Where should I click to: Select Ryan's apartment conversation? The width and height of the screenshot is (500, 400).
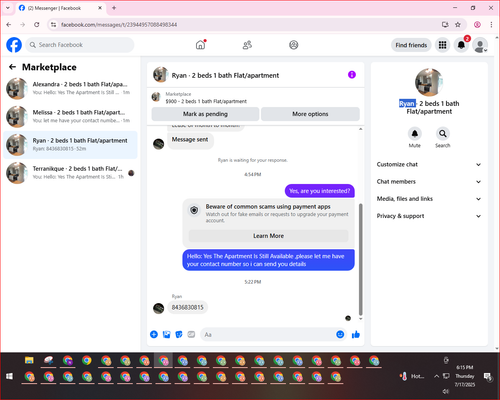[x=70, y=145]
